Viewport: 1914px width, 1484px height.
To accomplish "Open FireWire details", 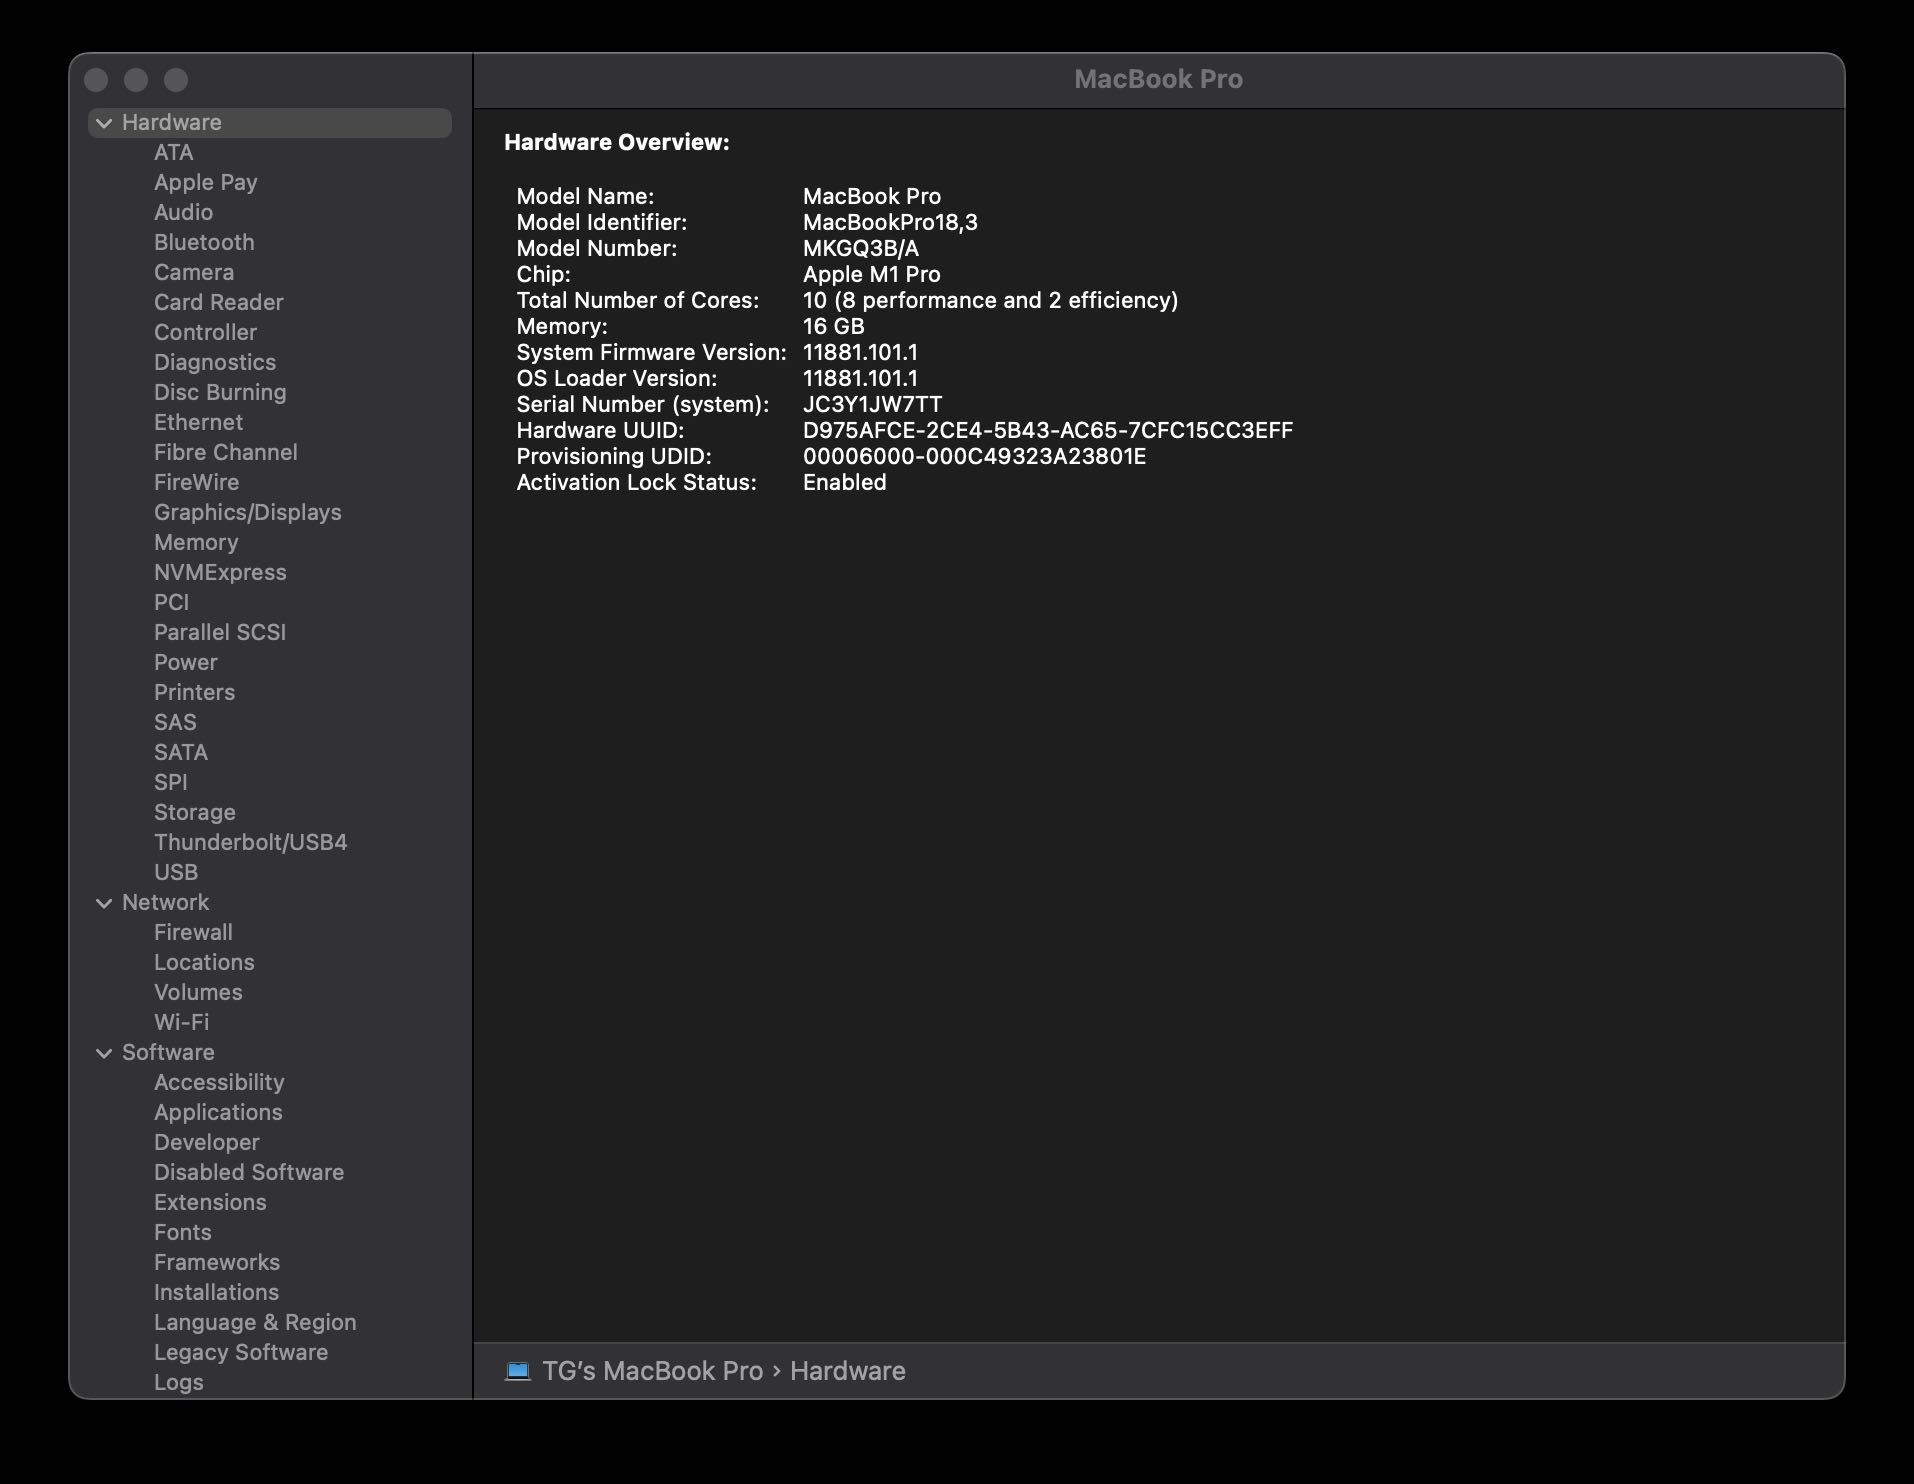I will [196, 483].
